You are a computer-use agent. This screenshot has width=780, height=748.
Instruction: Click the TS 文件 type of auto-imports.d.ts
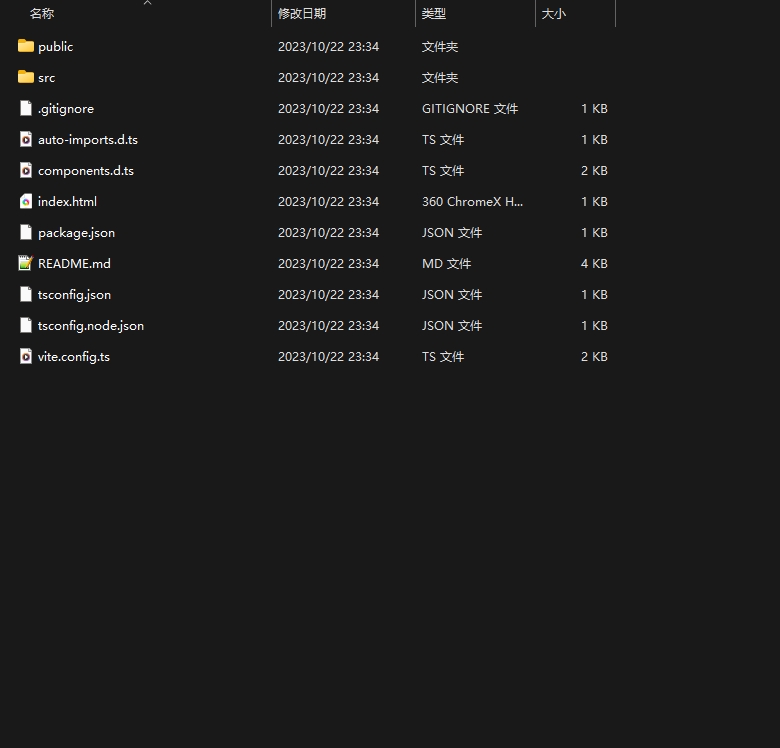pos(443,140)
